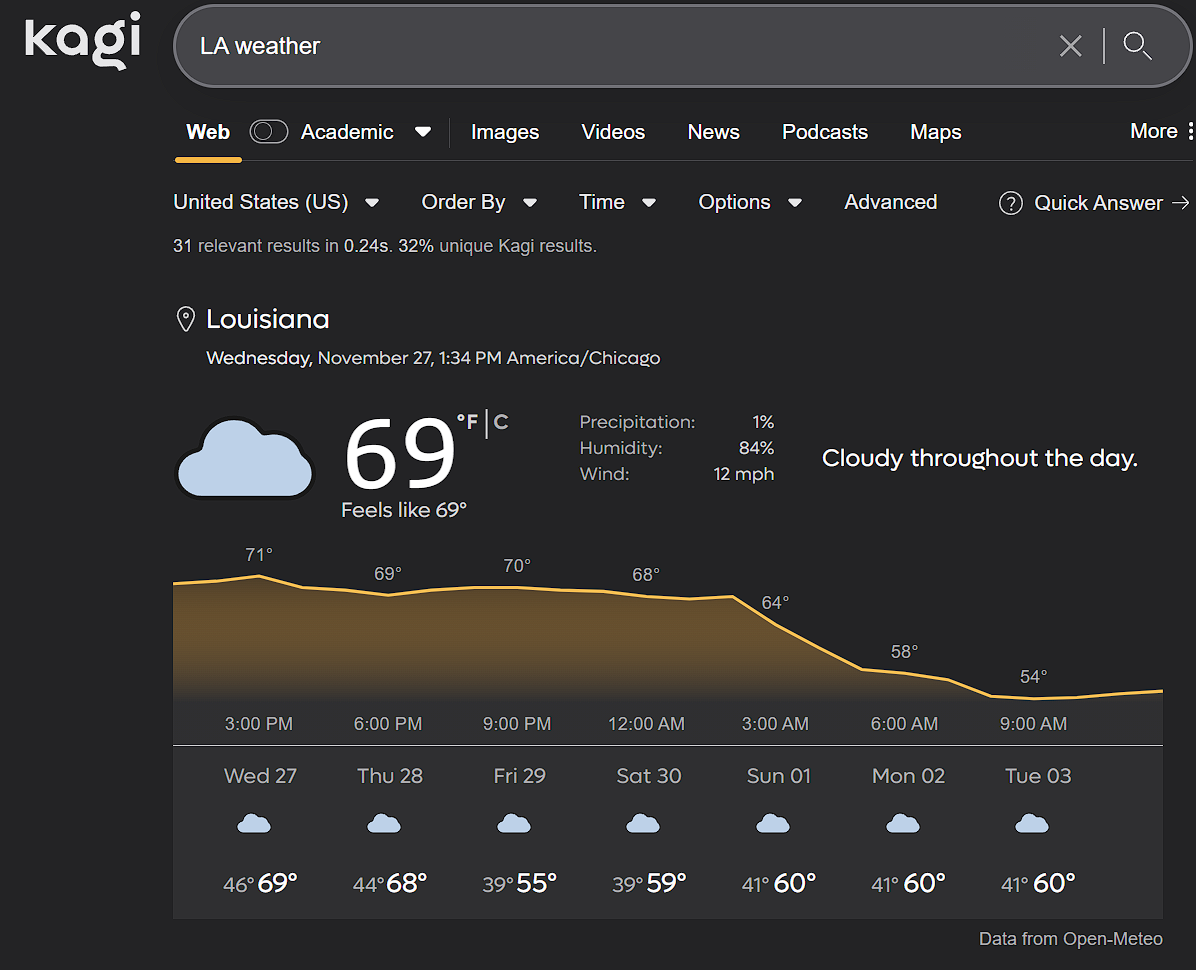Click the Quick Answer question mark icon
Screen dimensions: 1196x970
tap(1010, 203)
